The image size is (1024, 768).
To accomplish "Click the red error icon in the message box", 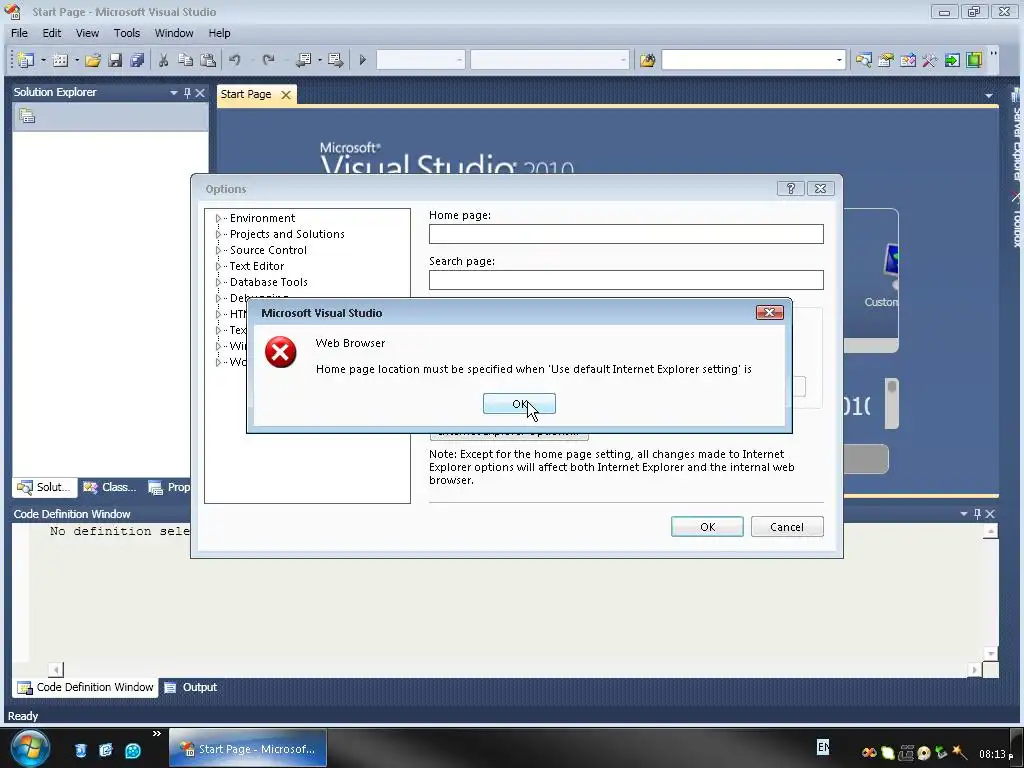I will pos(281,352).
